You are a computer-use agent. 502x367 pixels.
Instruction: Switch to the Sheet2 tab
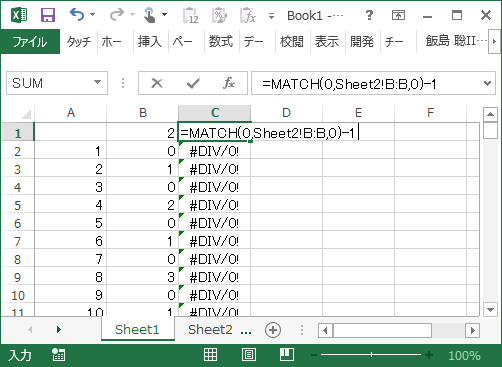210,330
